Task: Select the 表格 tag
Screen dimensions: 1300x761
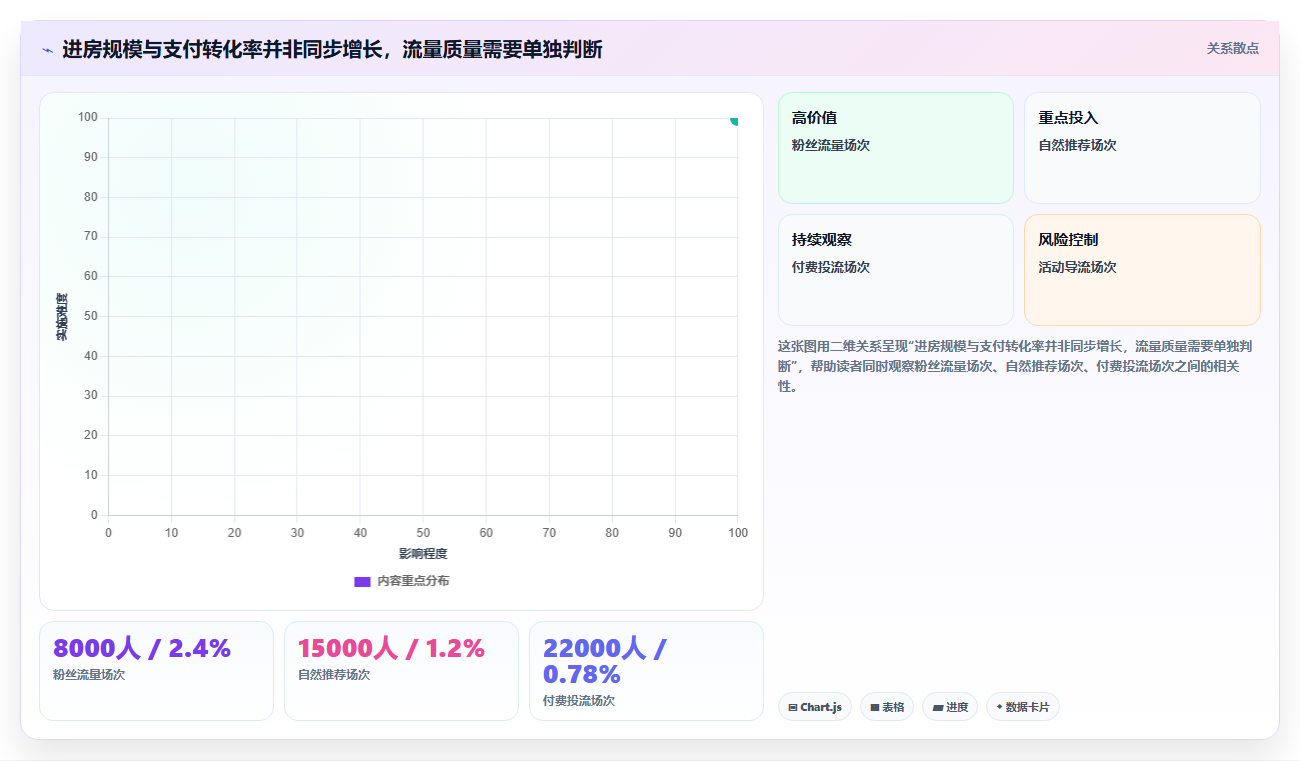Action: tap(887, 707)
